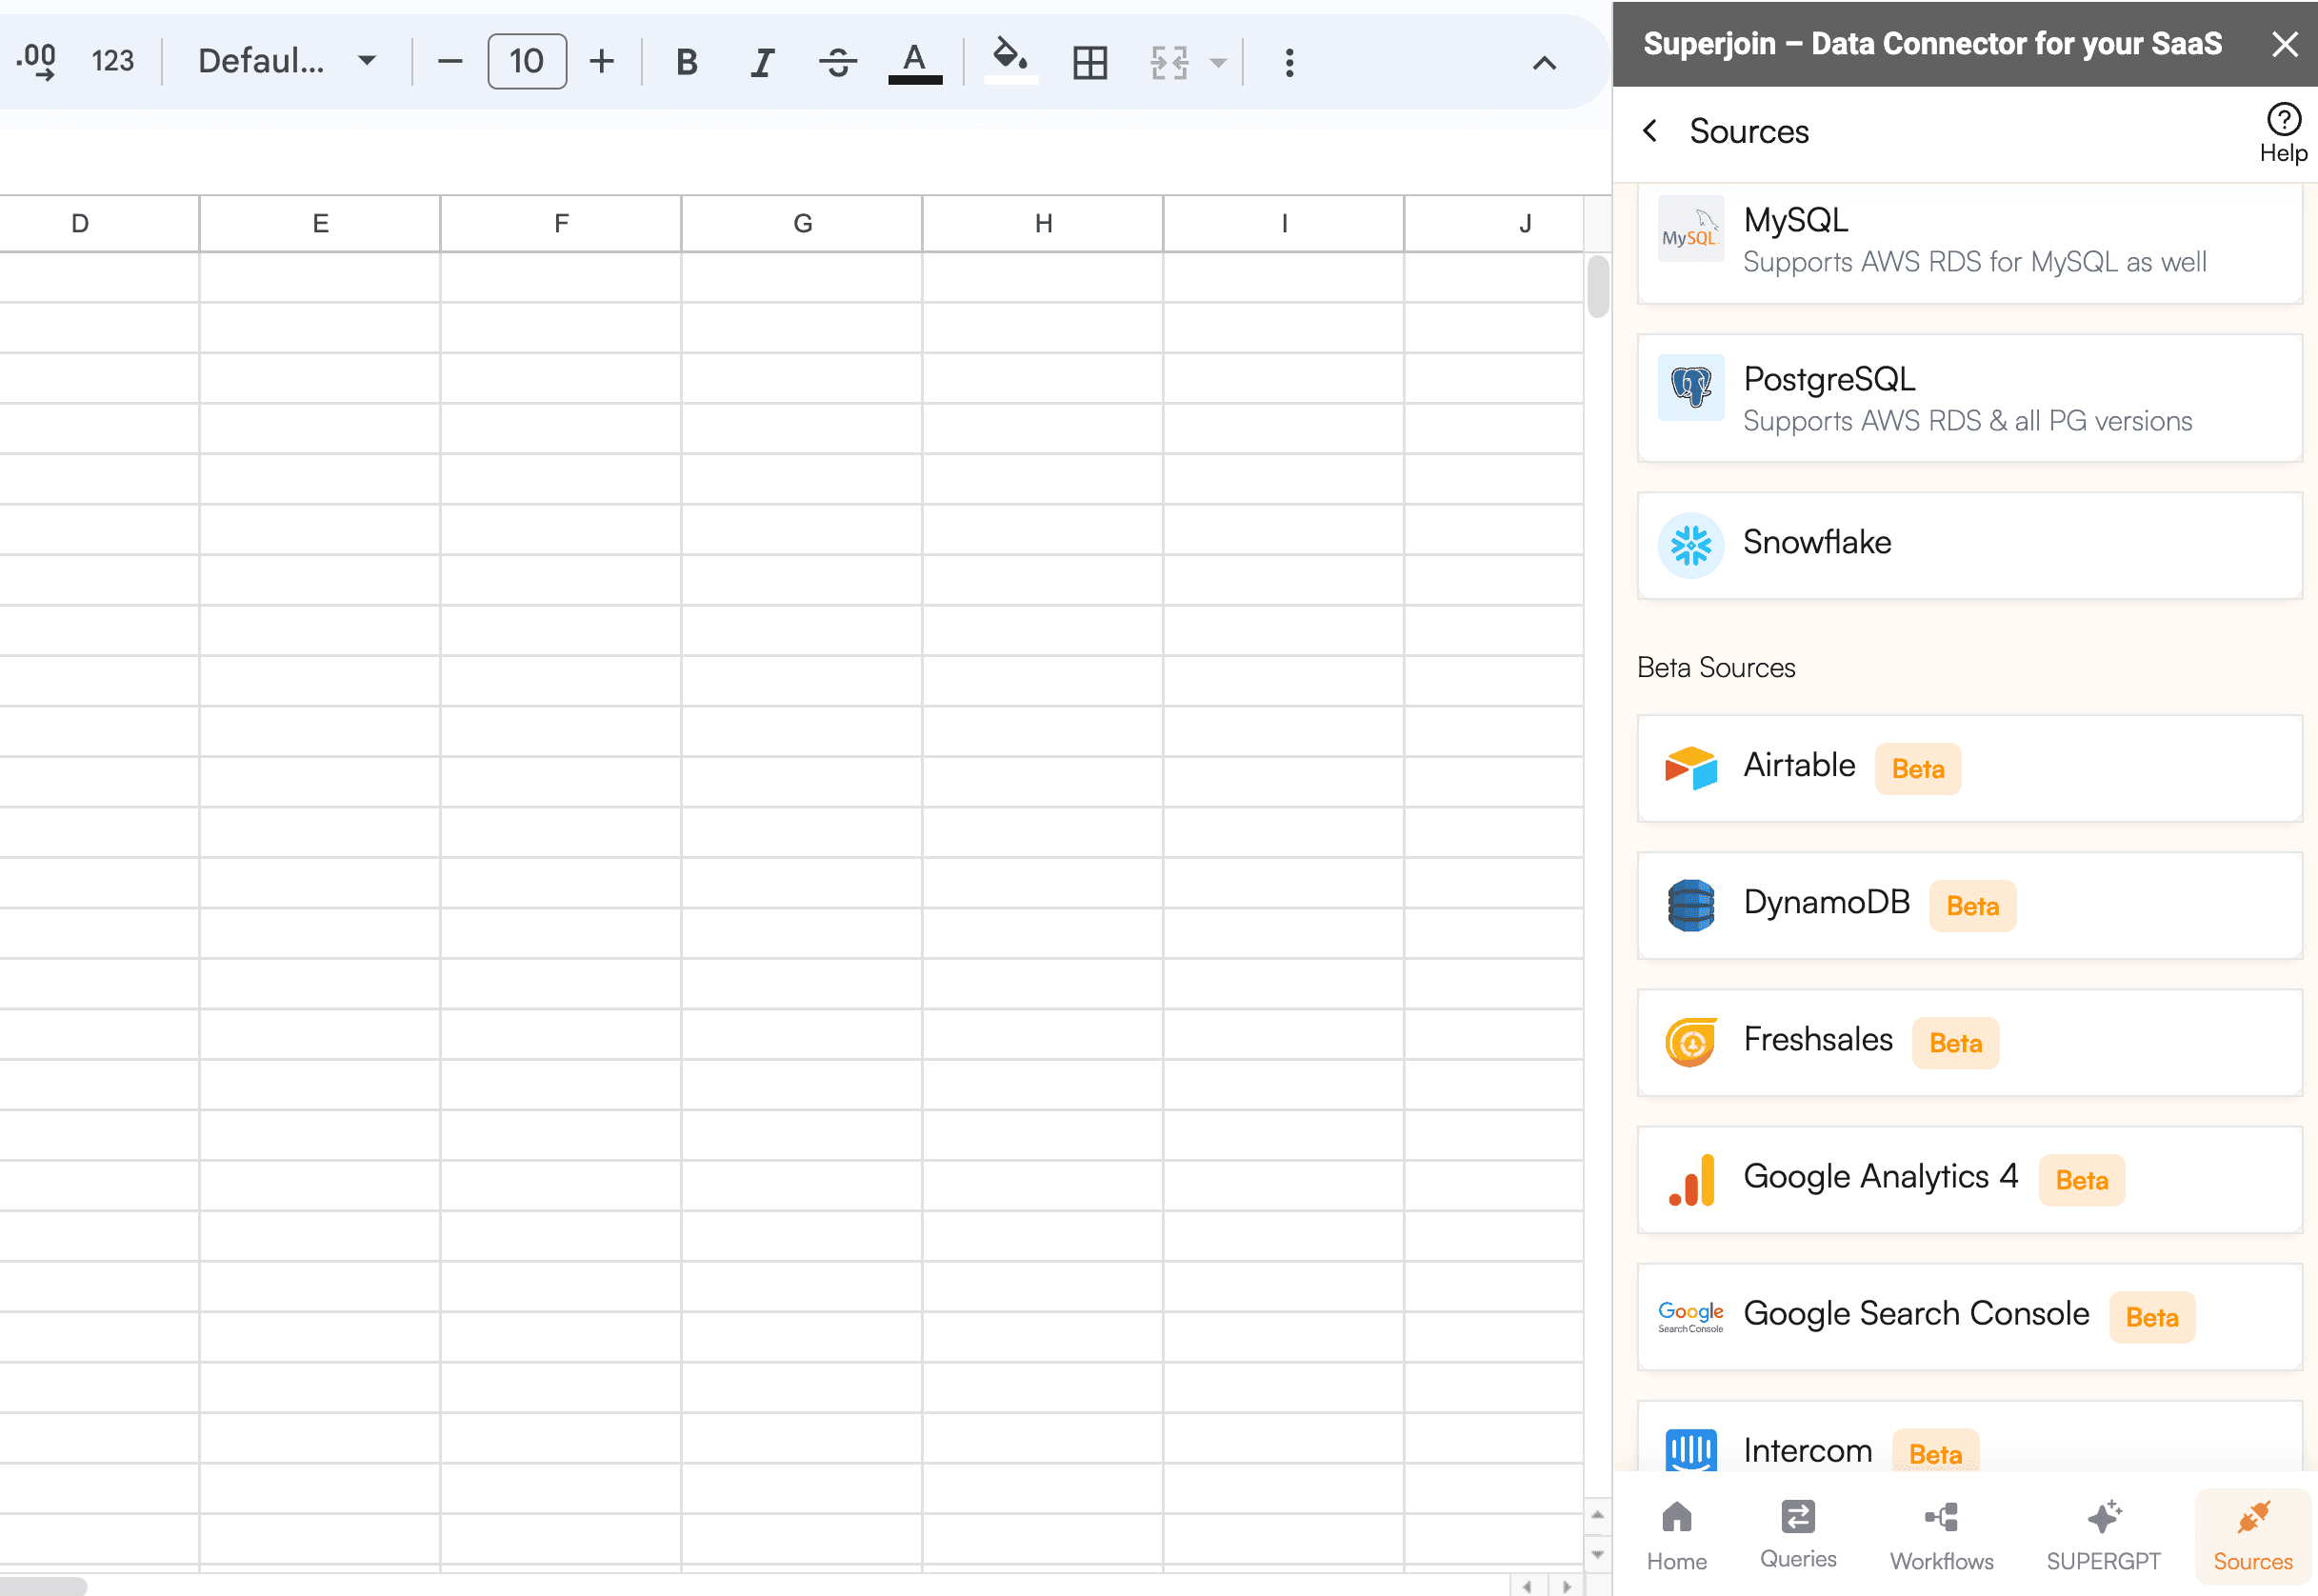Choose the Intercom source name
This screenshot has height=1596, width=2318.
1807,1450
